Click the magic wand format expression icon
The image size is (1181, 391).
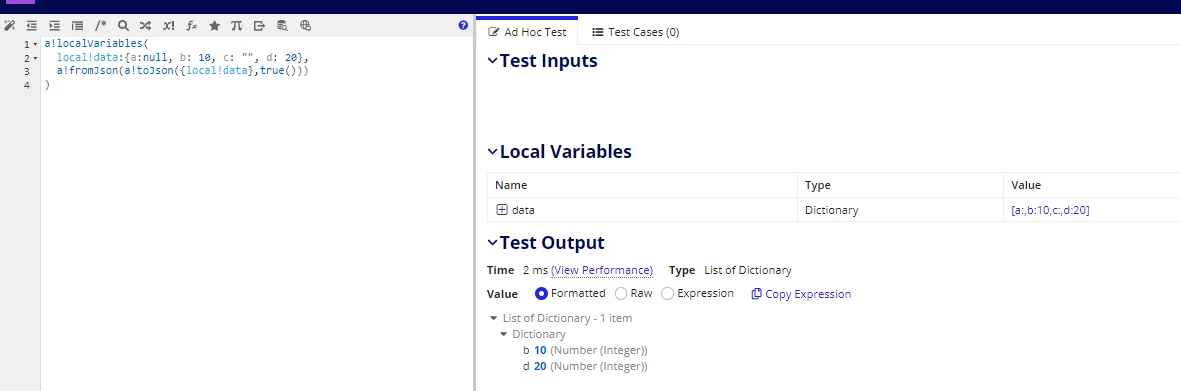(x=9, y=26)
